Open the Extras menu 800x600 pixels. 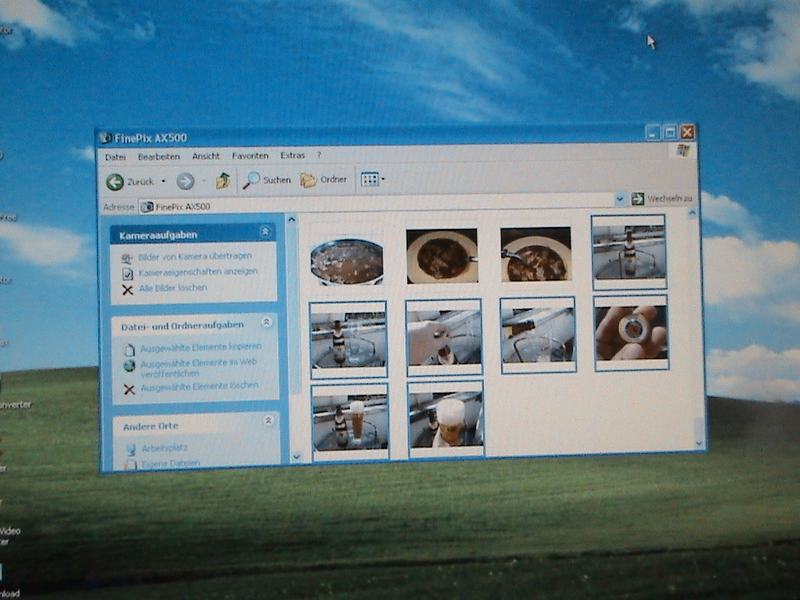(x=292, y=155)
